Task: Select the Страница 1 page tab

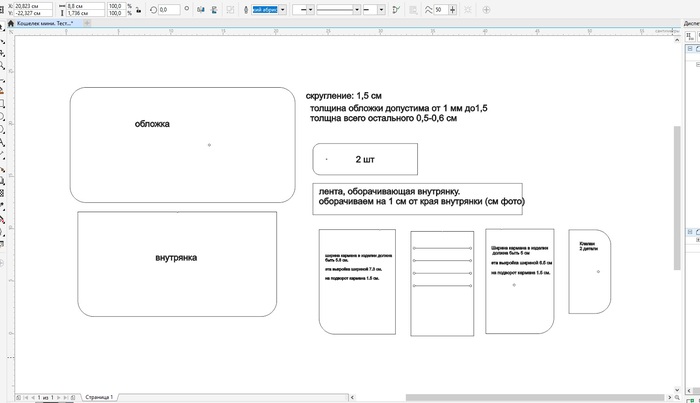Action: point(99,397)
